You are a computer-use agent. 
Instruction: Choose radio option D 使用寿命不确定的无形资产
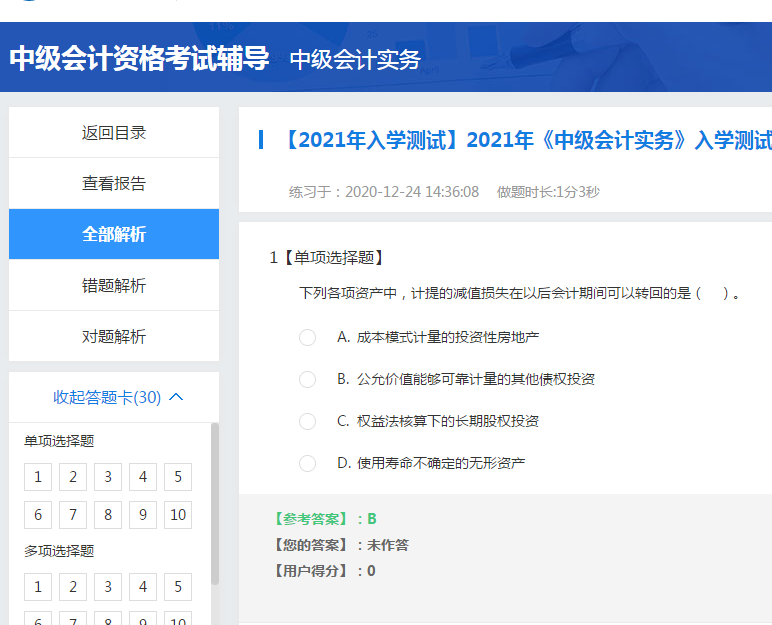click(x=307, y=463)
